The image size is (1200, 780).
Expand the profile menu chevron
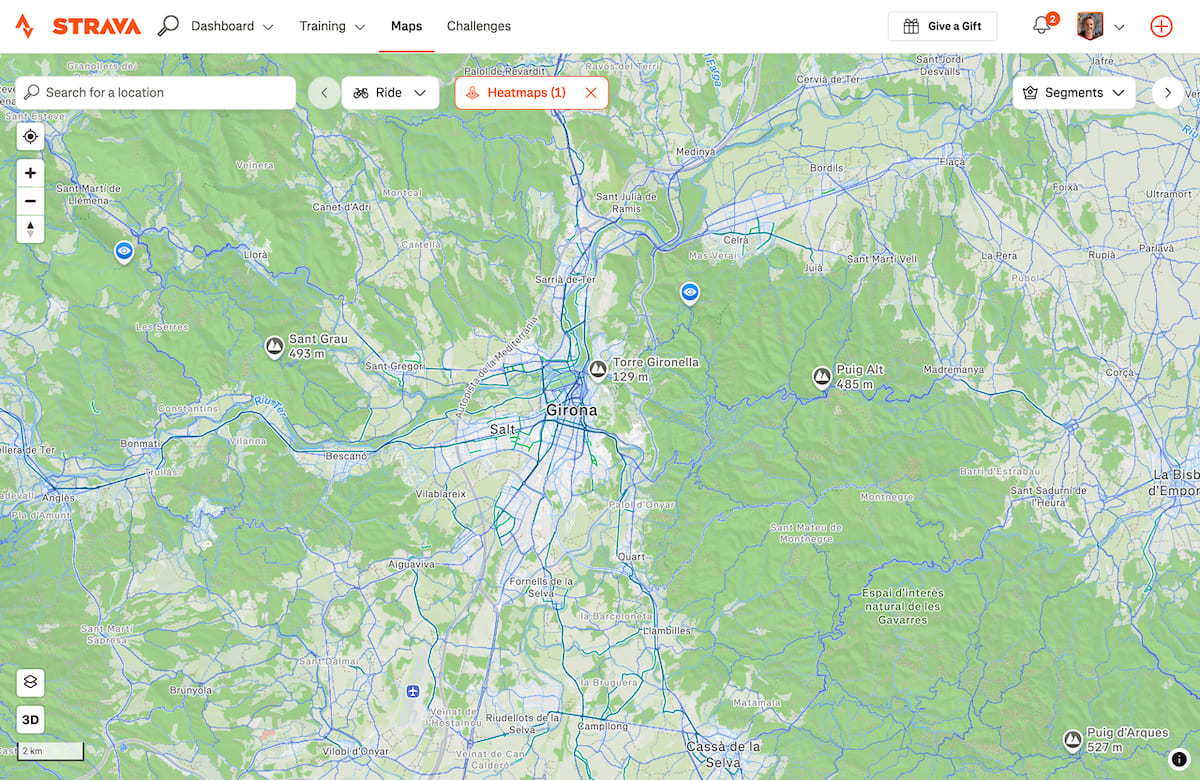(1119, 27)
